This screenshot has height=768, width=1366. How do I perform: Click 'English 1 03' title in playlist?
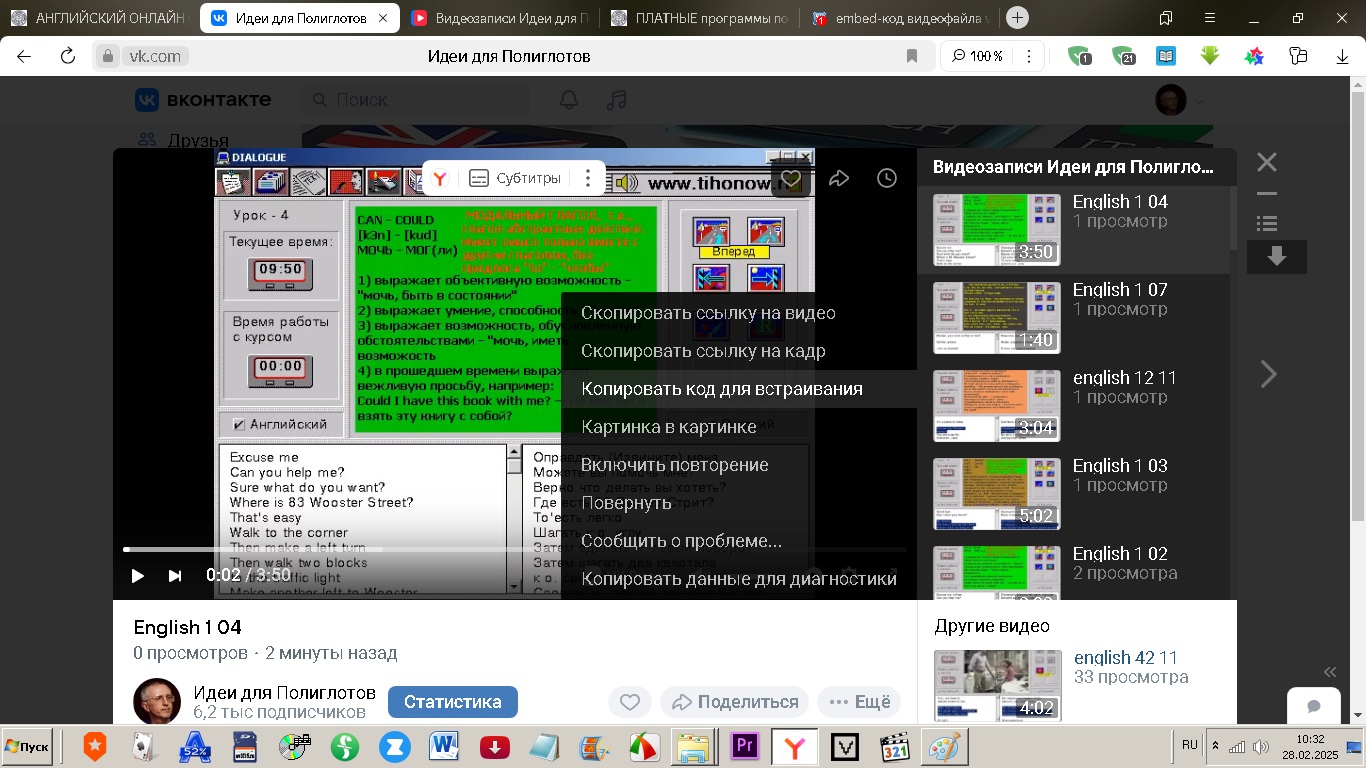pyautogui.click(x=1120, y=466)
